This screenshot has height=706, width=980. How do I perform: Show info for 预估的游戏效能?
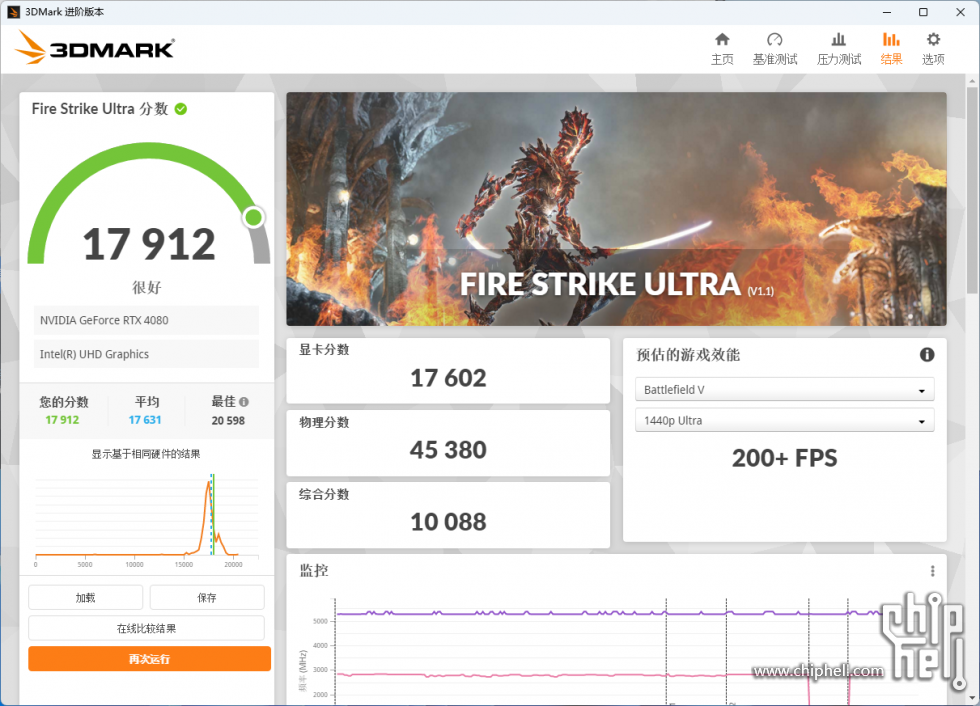coord(927,355)
